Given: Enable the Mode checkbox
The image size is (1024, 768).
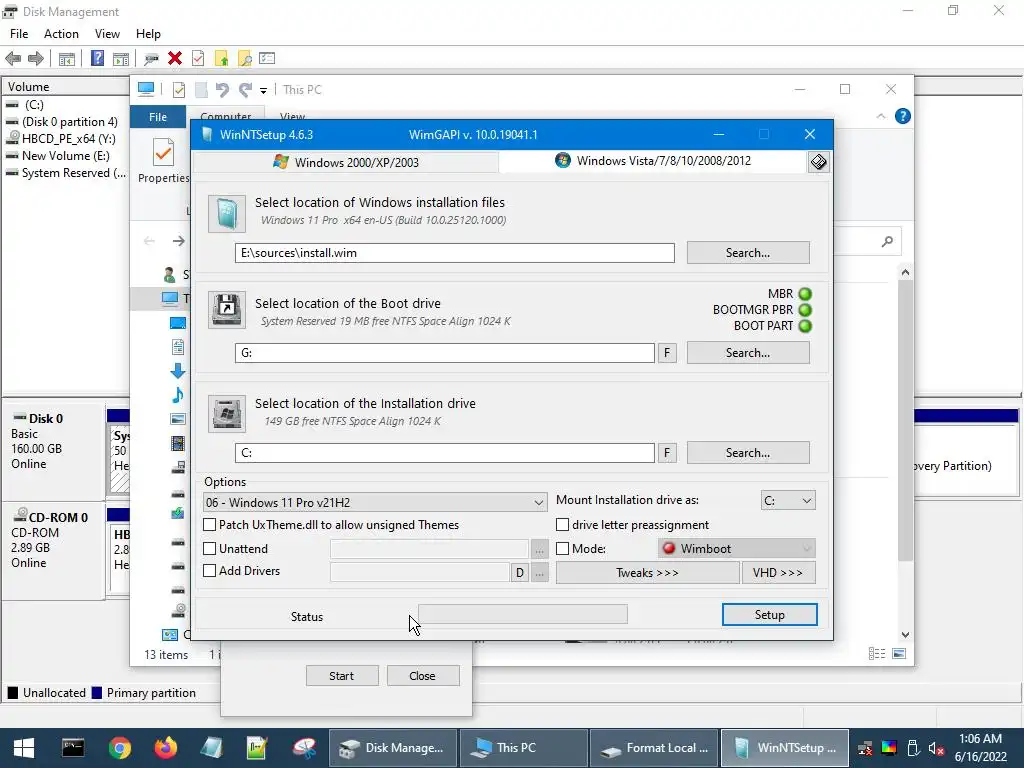Looking at the screenshot, I should [x=562, y=549].
